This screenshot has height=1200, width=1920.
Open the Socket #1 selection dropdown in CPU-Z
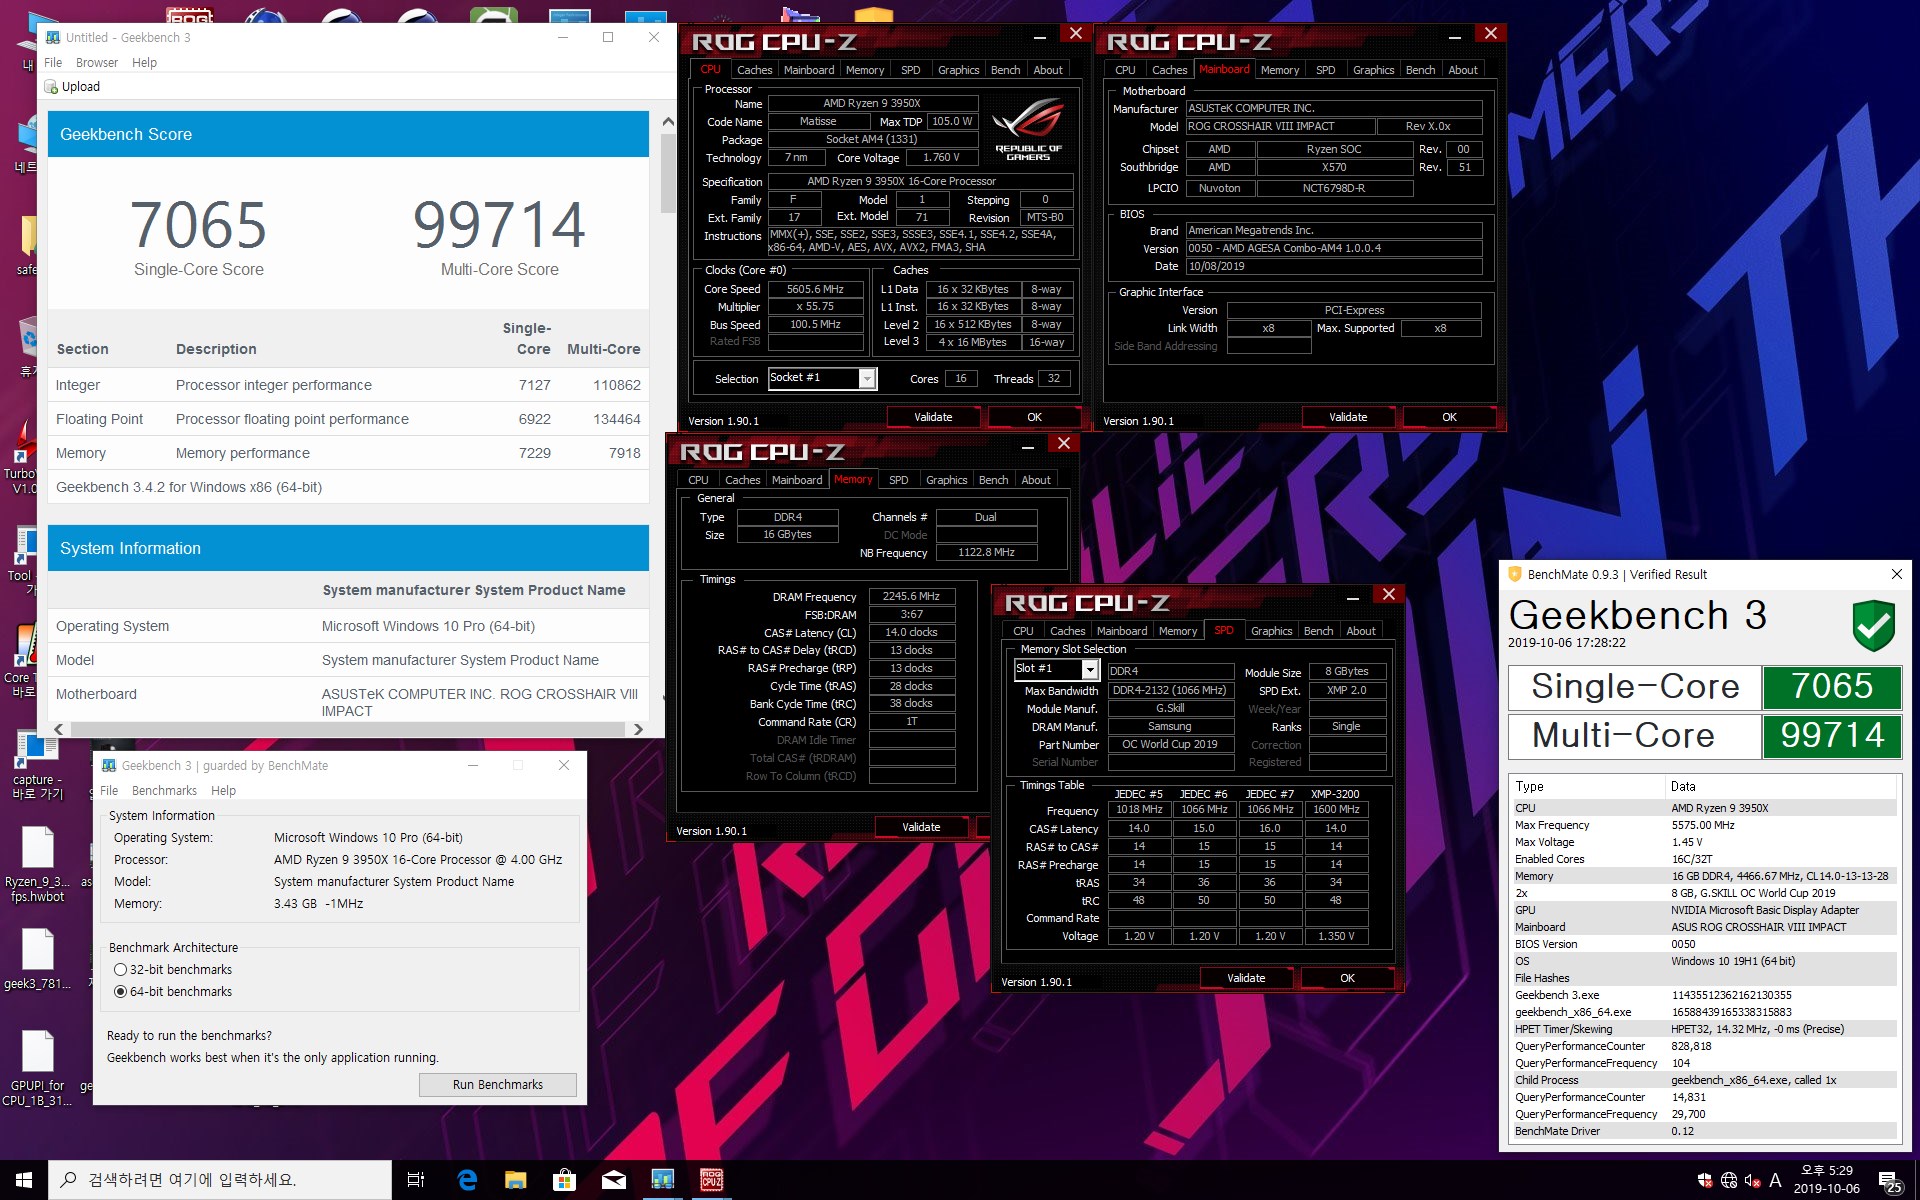click(867, 379)
